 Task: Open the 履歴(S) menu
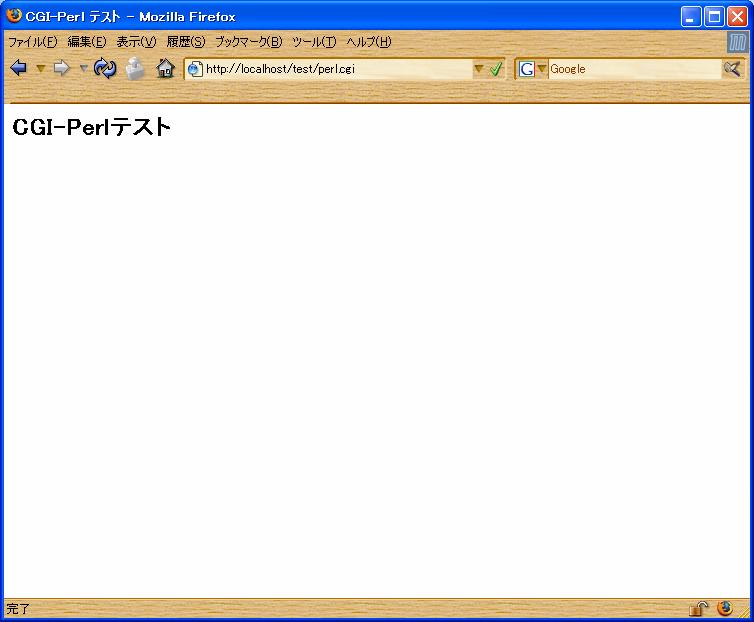pos(185,42)
